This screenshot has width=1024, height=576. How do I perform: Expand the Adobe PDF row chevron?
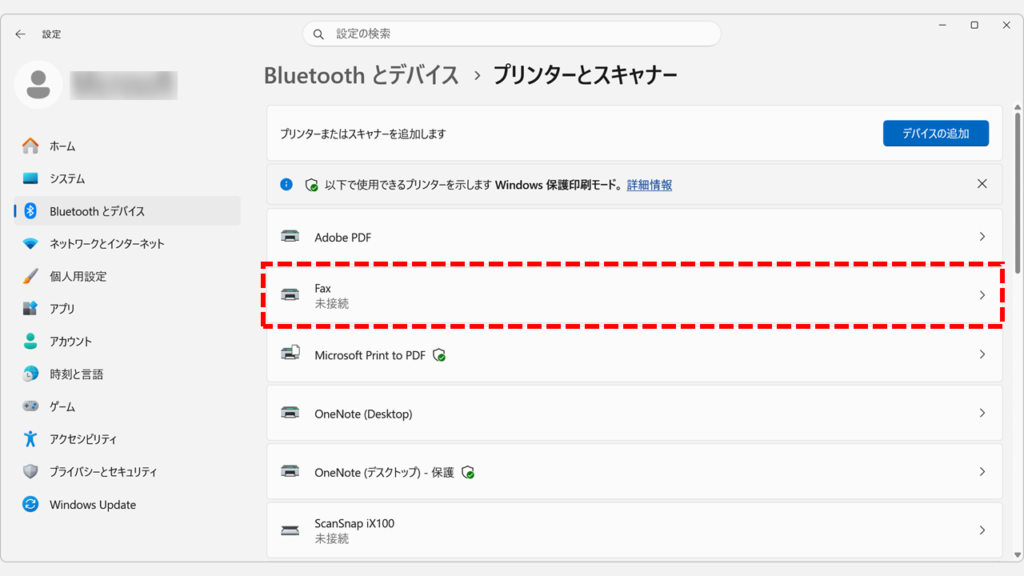982,236
